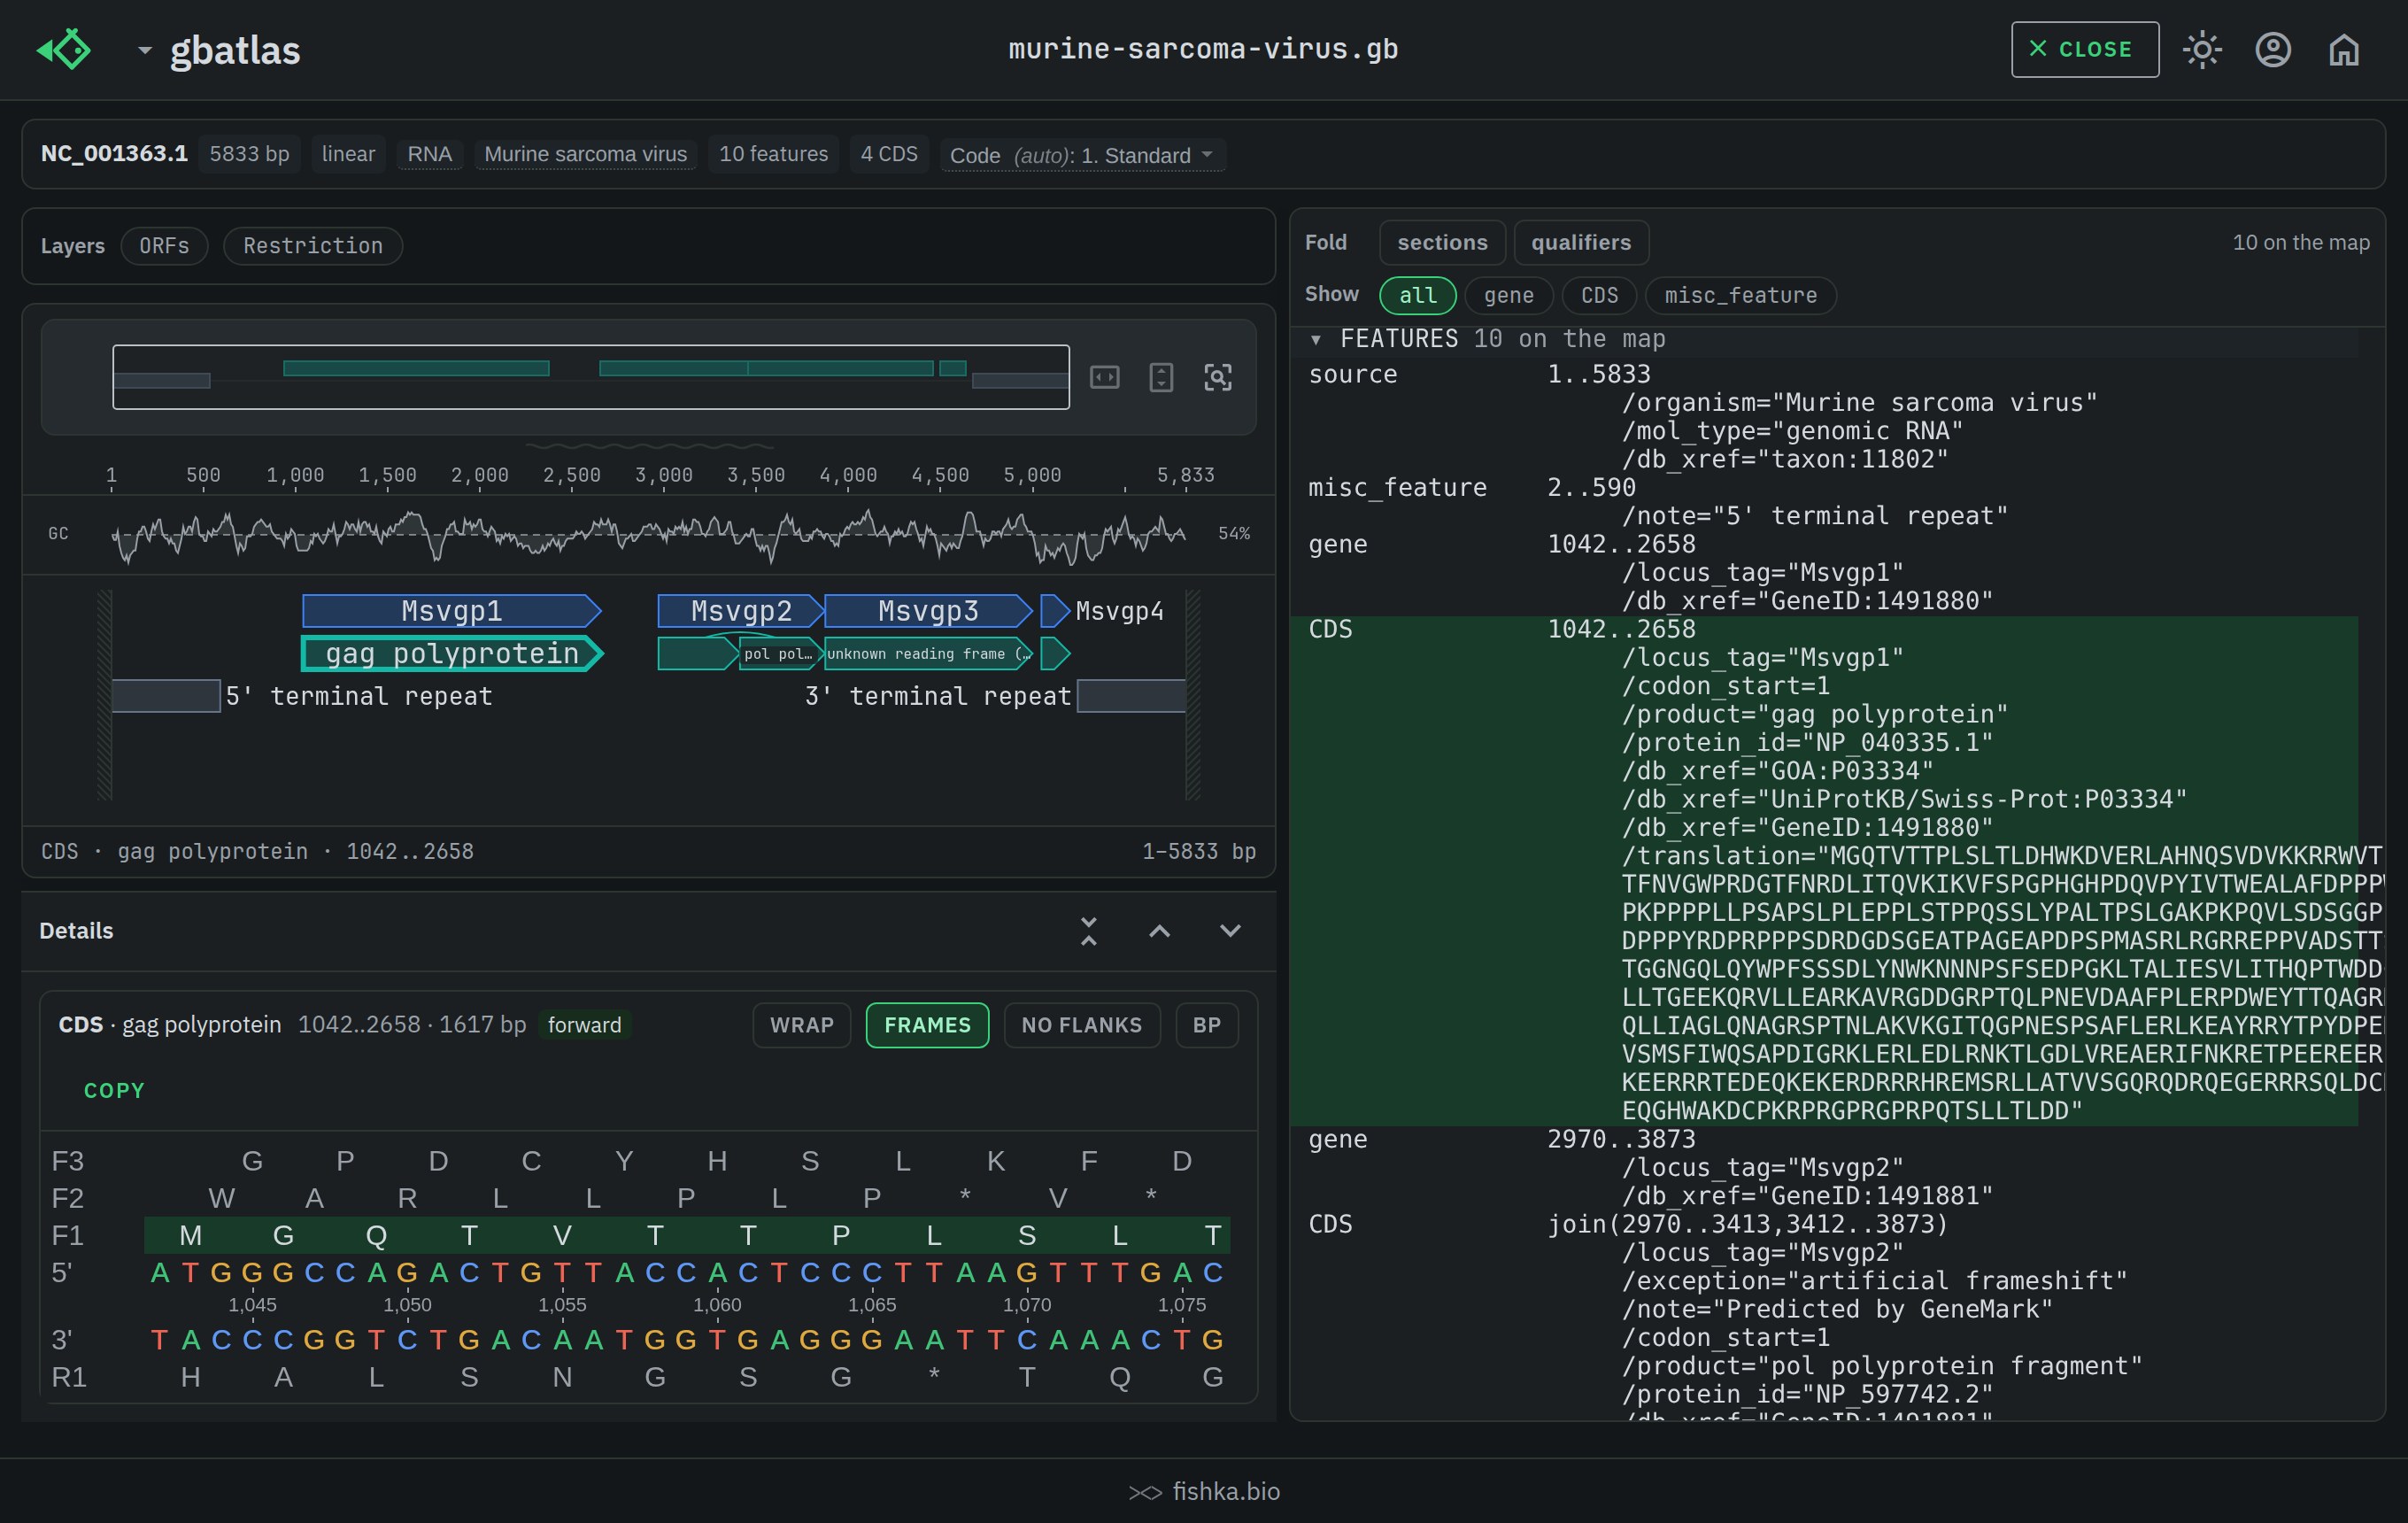Select the pol pol… CDS feature

(x=779, y=654)
